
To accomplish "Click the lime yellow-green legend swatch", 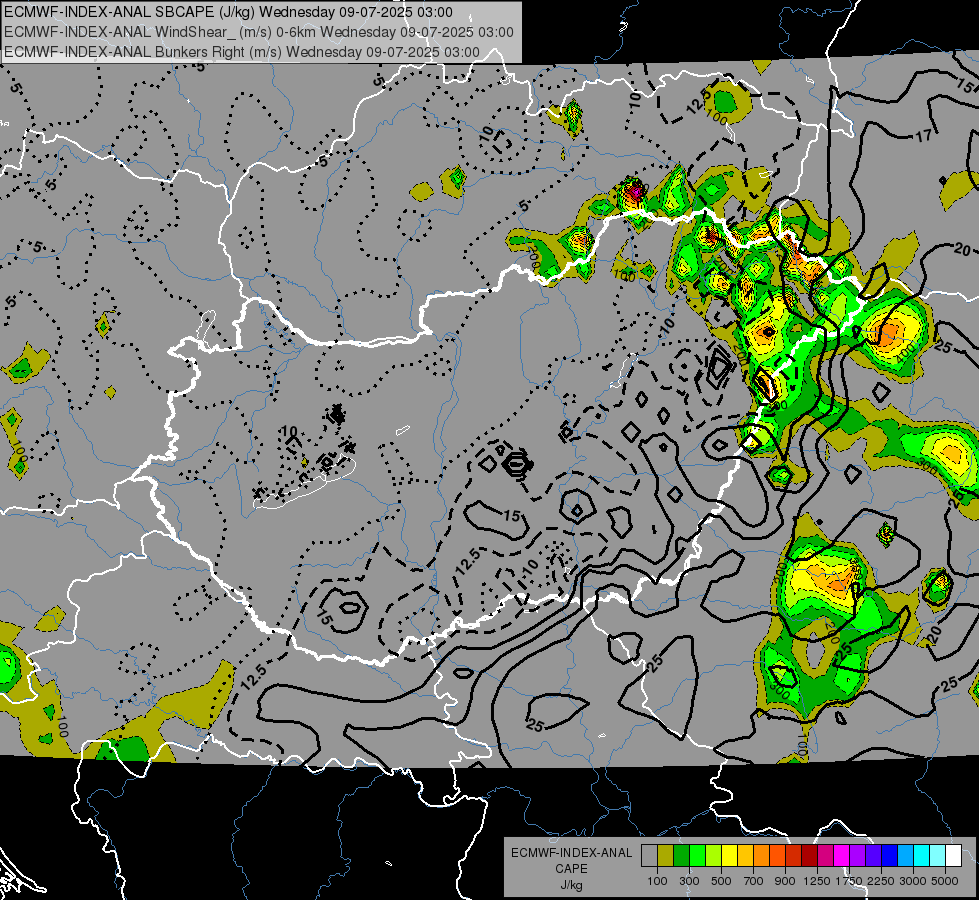I will [x=713, y=855].
